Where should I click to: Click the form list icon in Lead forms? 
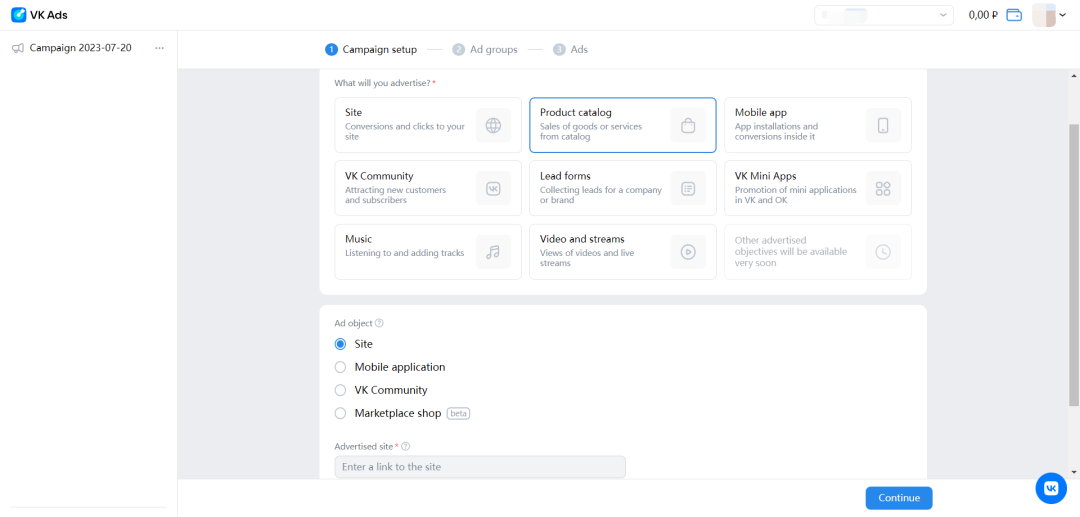tap(688, 189)
